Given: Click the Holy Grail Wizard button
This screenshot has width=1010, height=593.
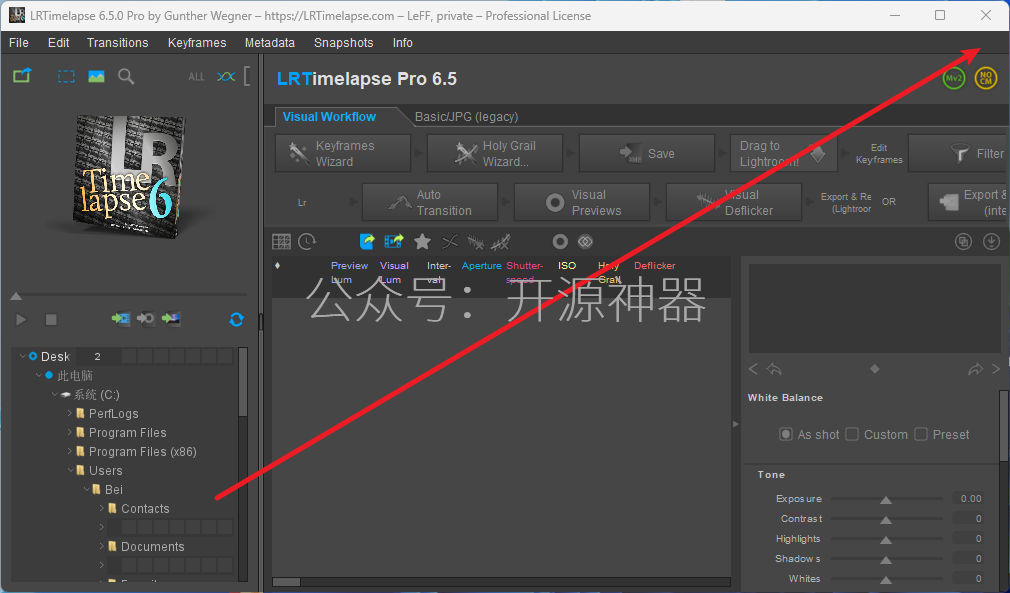Looking at the screenshot, I should tap(495, 153).
